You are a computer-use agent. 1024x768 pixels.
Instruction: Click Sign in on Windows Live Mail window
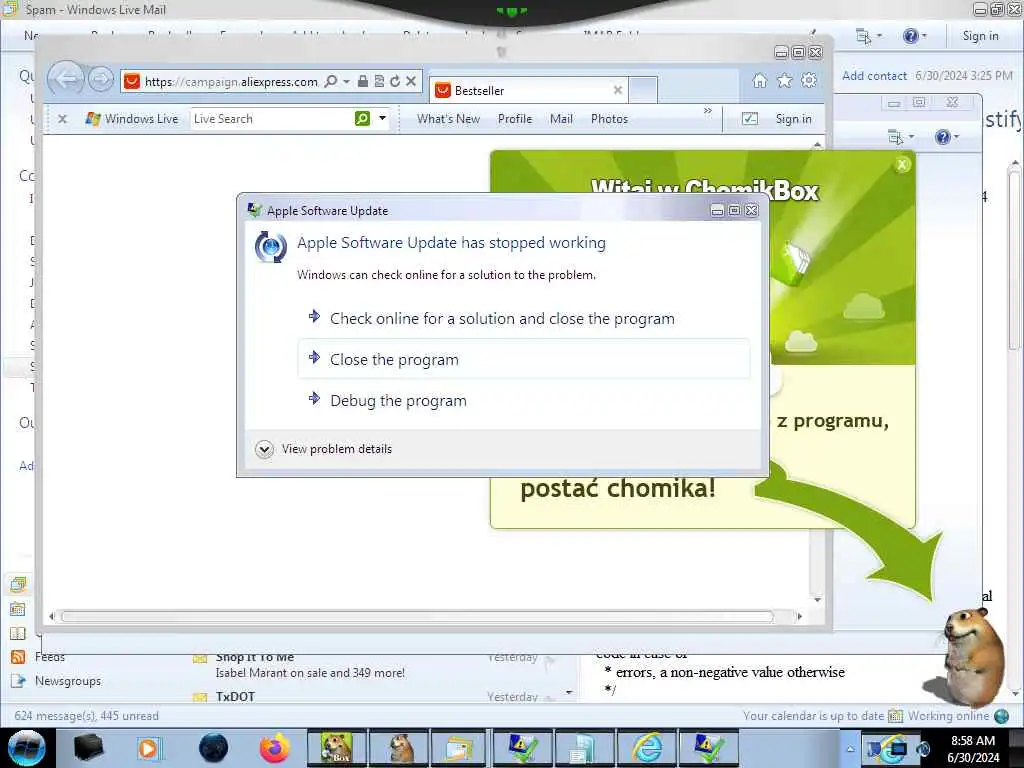(980, 36)
